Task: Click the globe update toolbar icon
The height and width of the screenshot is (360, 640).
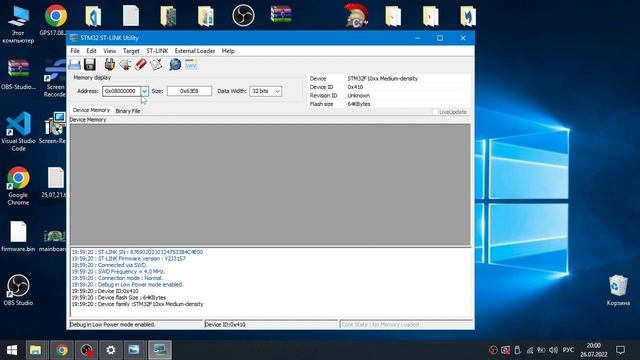Action: pyautogui.click(x=175, y=64)
